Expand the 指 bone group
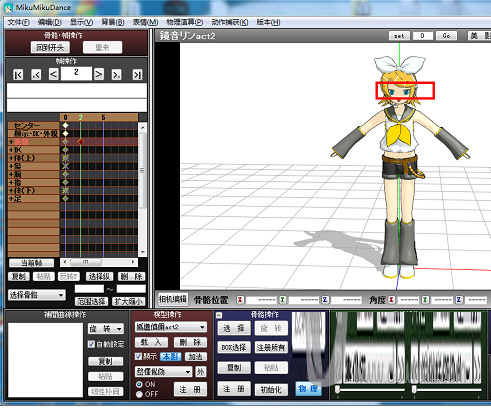 tap(11, 183)
